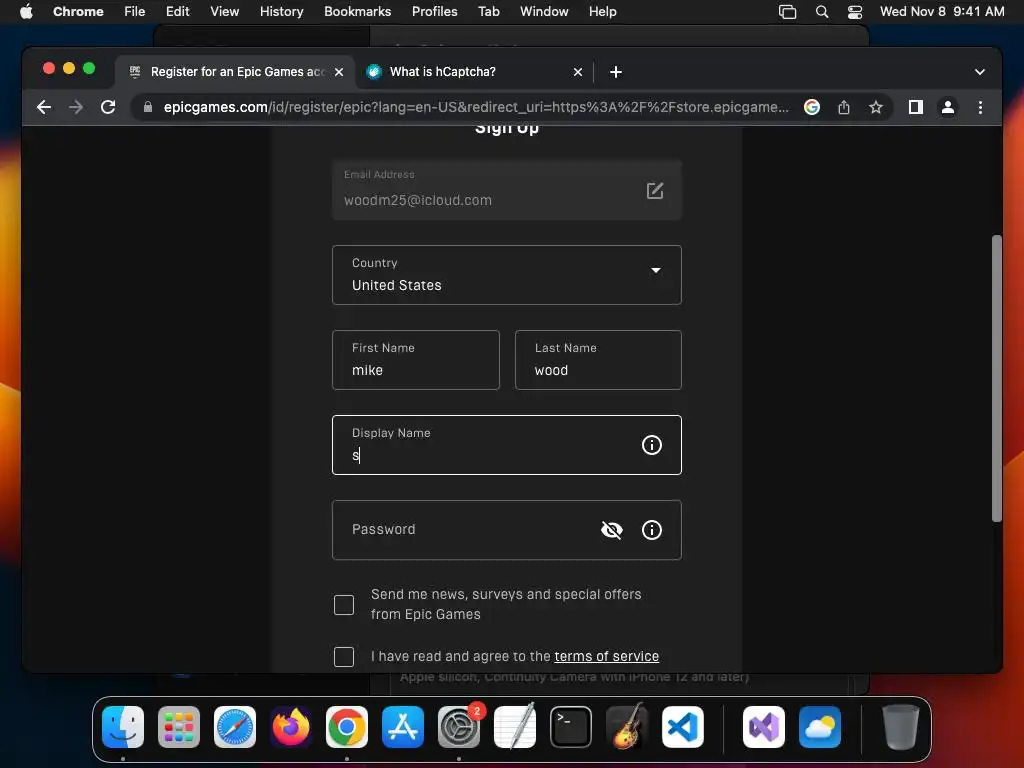
Task: Open the terms of service link
Action: pos(607,656)
